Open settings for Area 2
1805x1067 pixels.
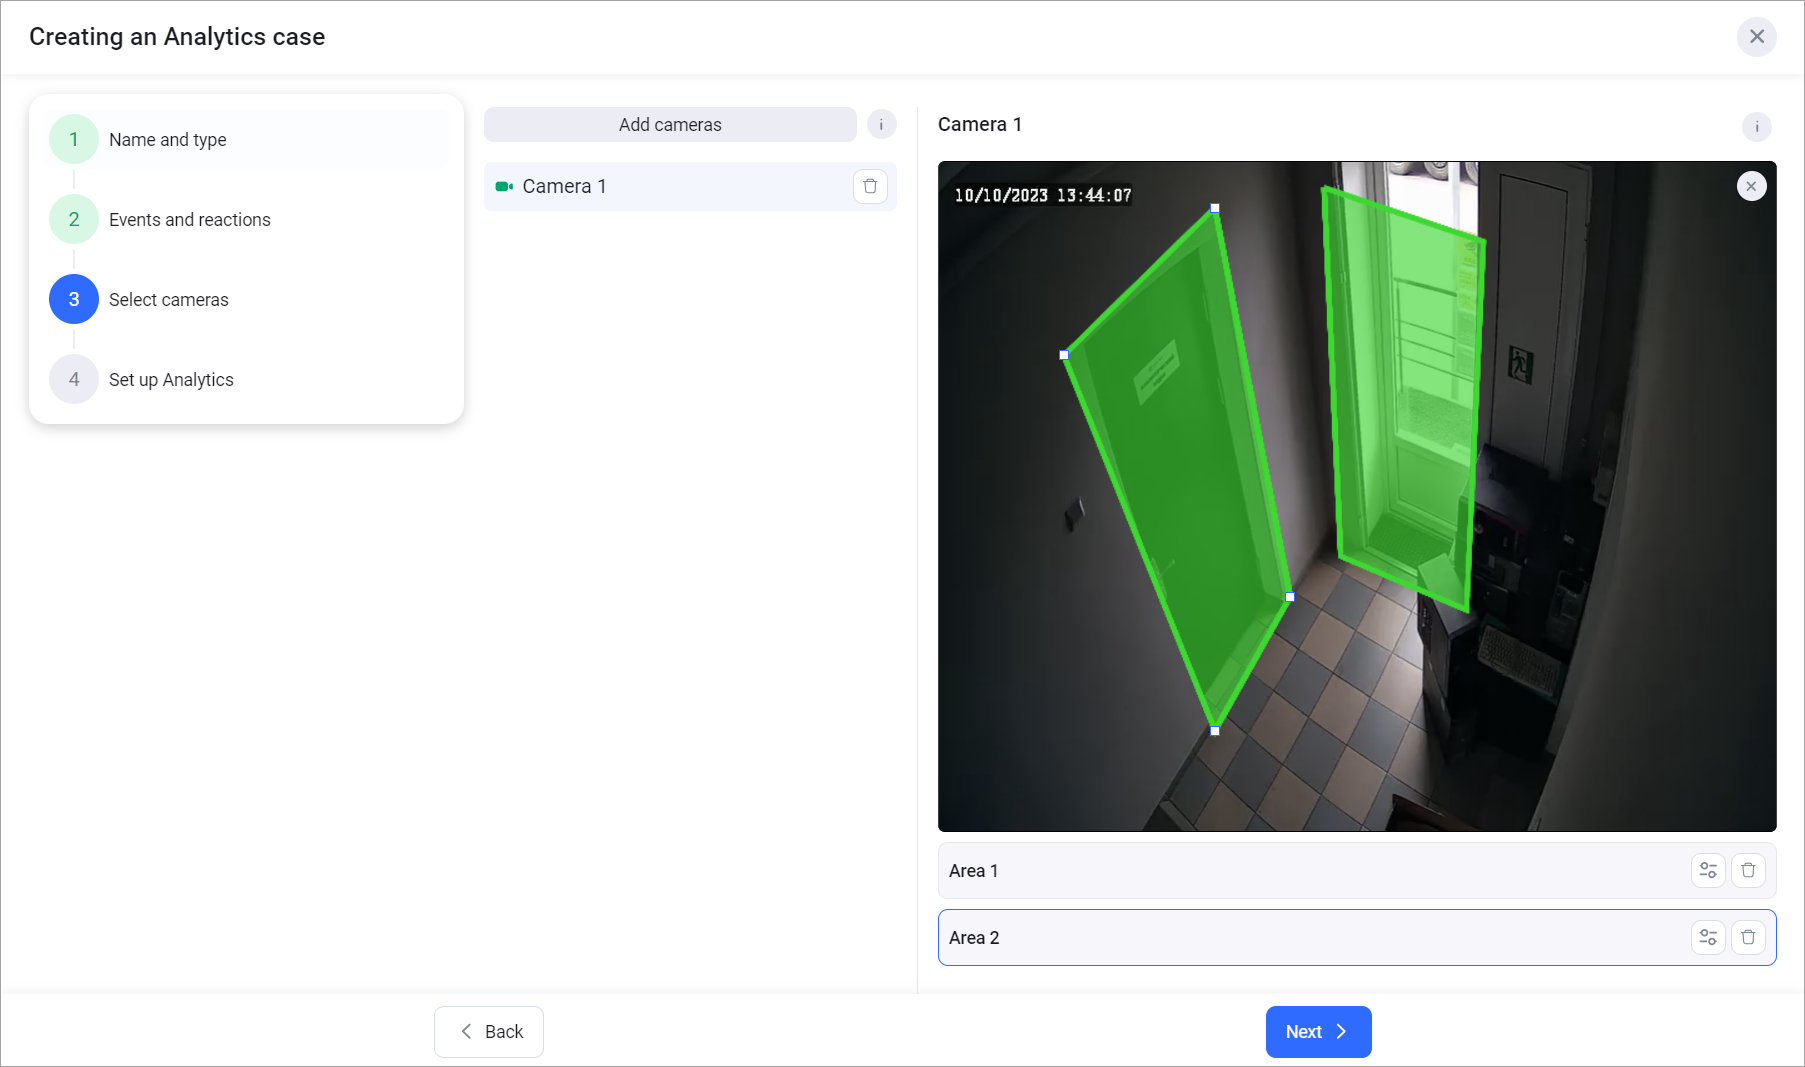click(1708, 938)
